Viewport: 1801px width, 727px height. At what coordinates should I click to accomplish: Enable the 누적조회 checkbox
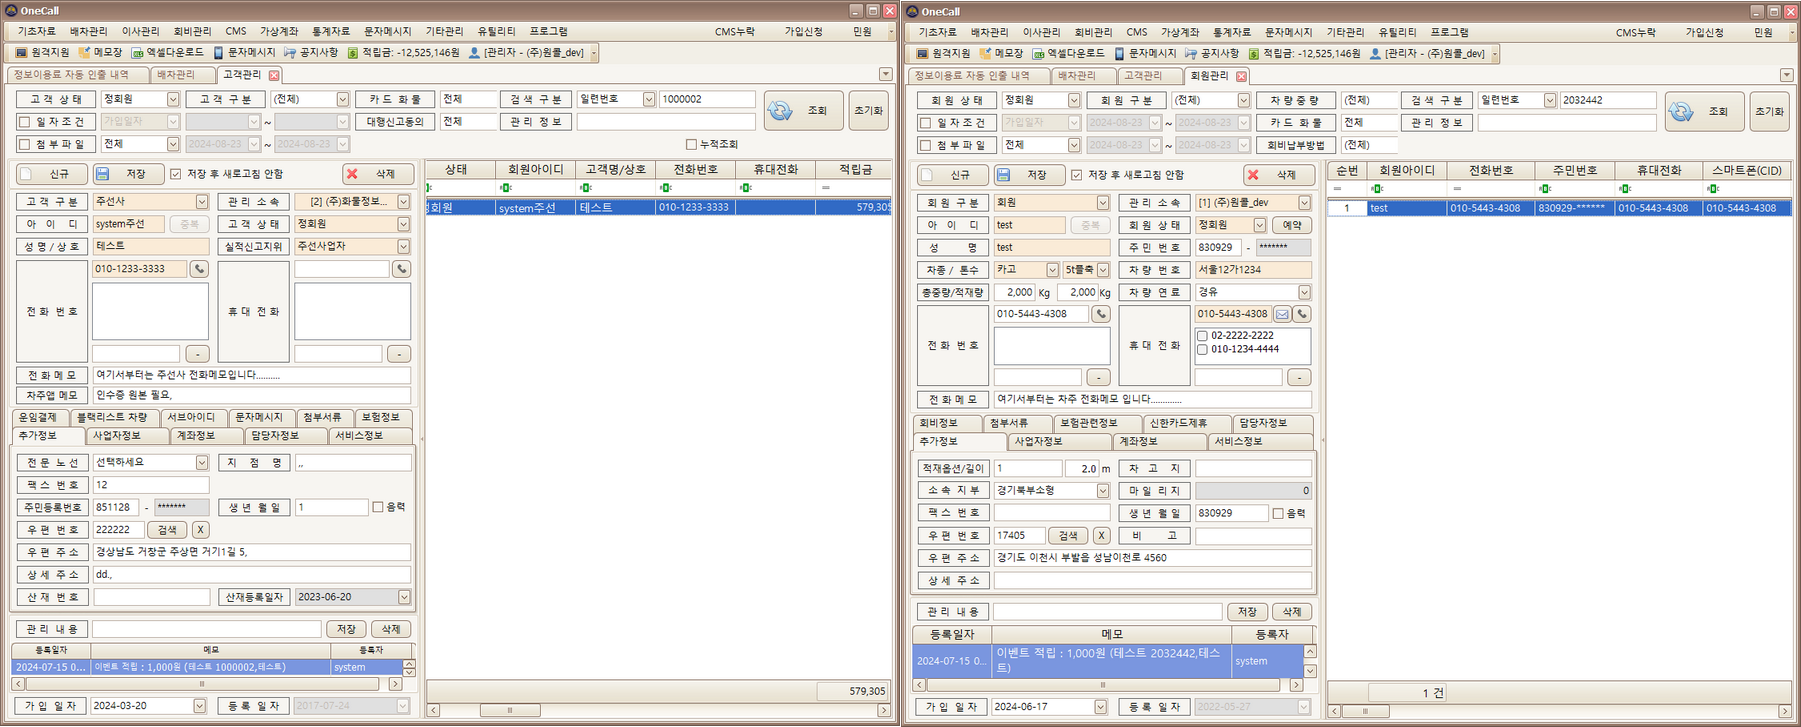[691, 144]
